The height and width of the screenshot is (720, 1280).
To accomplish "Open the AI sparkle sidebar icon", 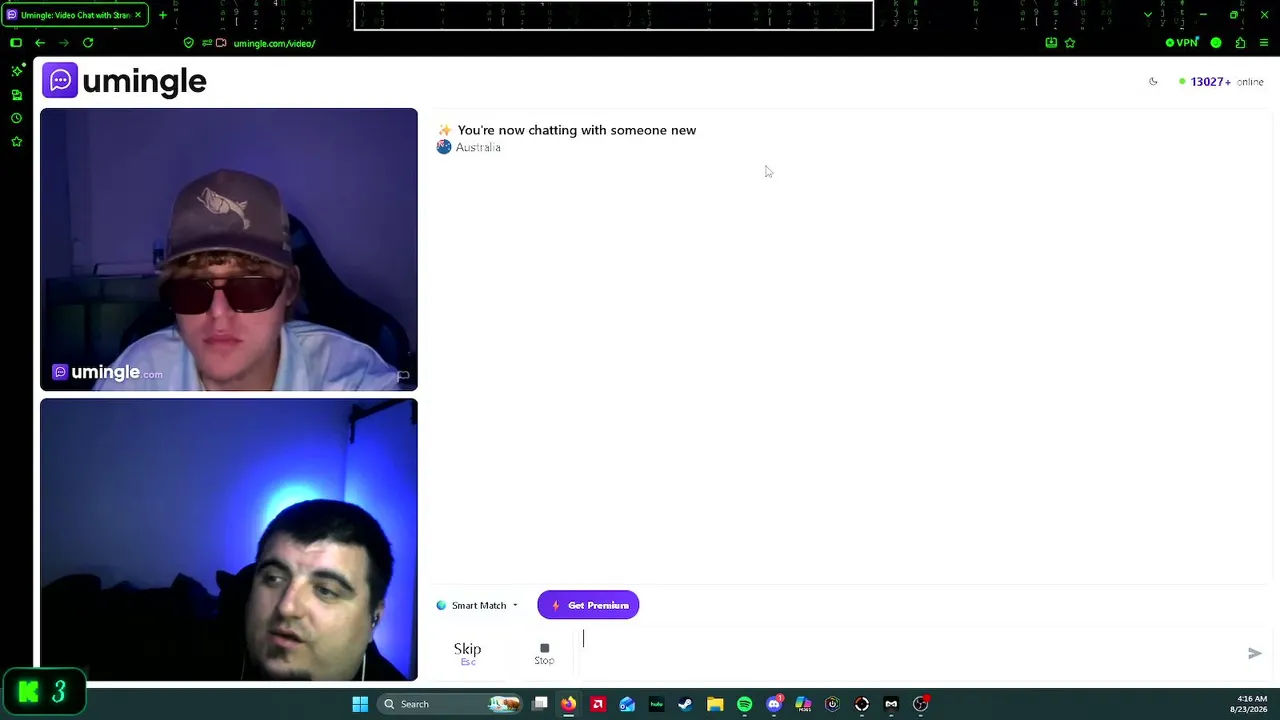I will pyautogui.click(x=16, y=71).
